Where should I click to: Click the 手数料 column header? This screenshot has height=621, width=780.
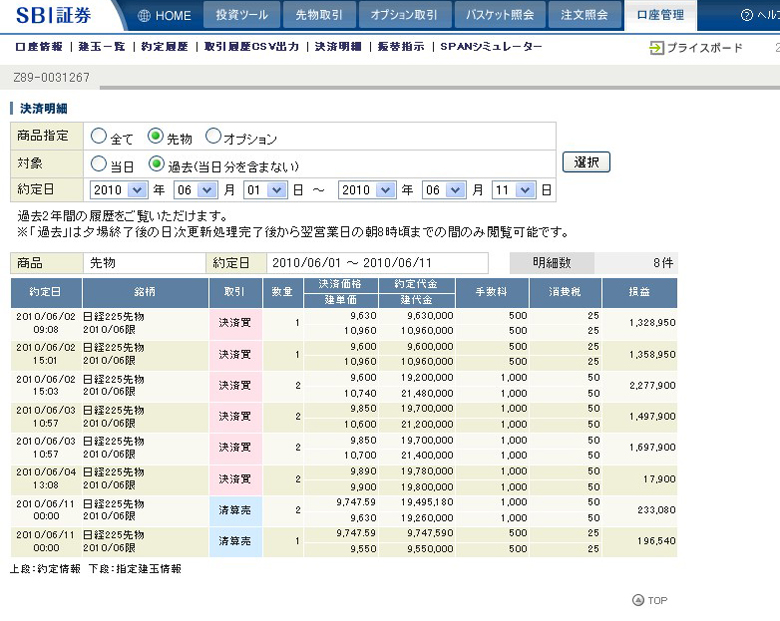coord(491,292)
